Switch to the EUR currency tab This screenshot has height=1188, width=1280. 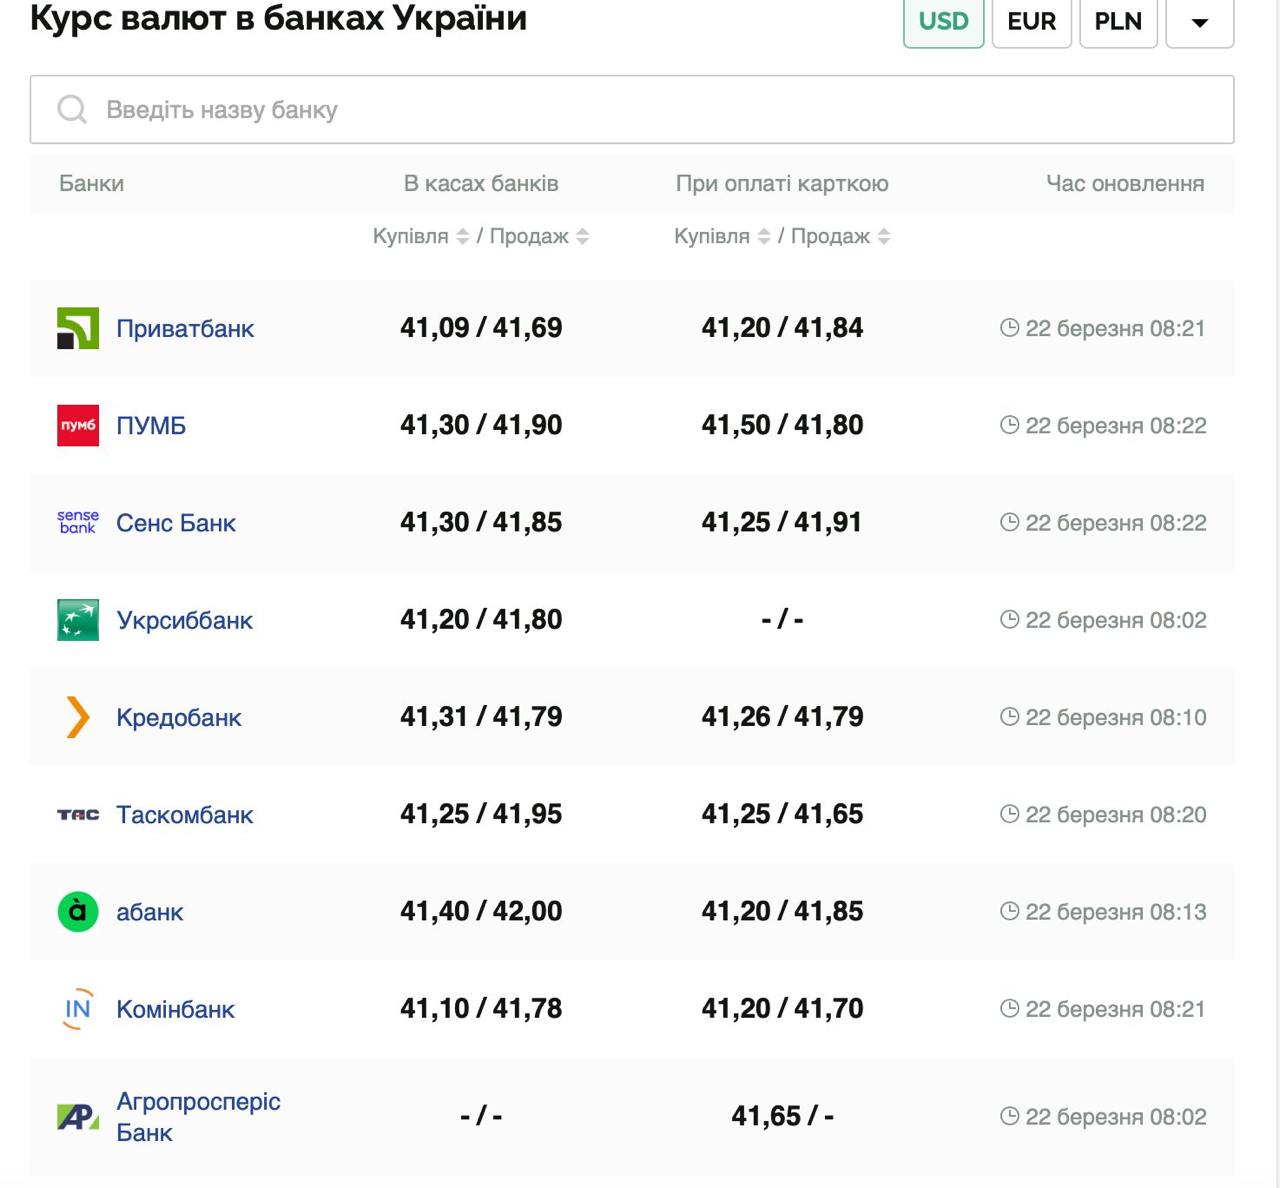point(1031,22)
